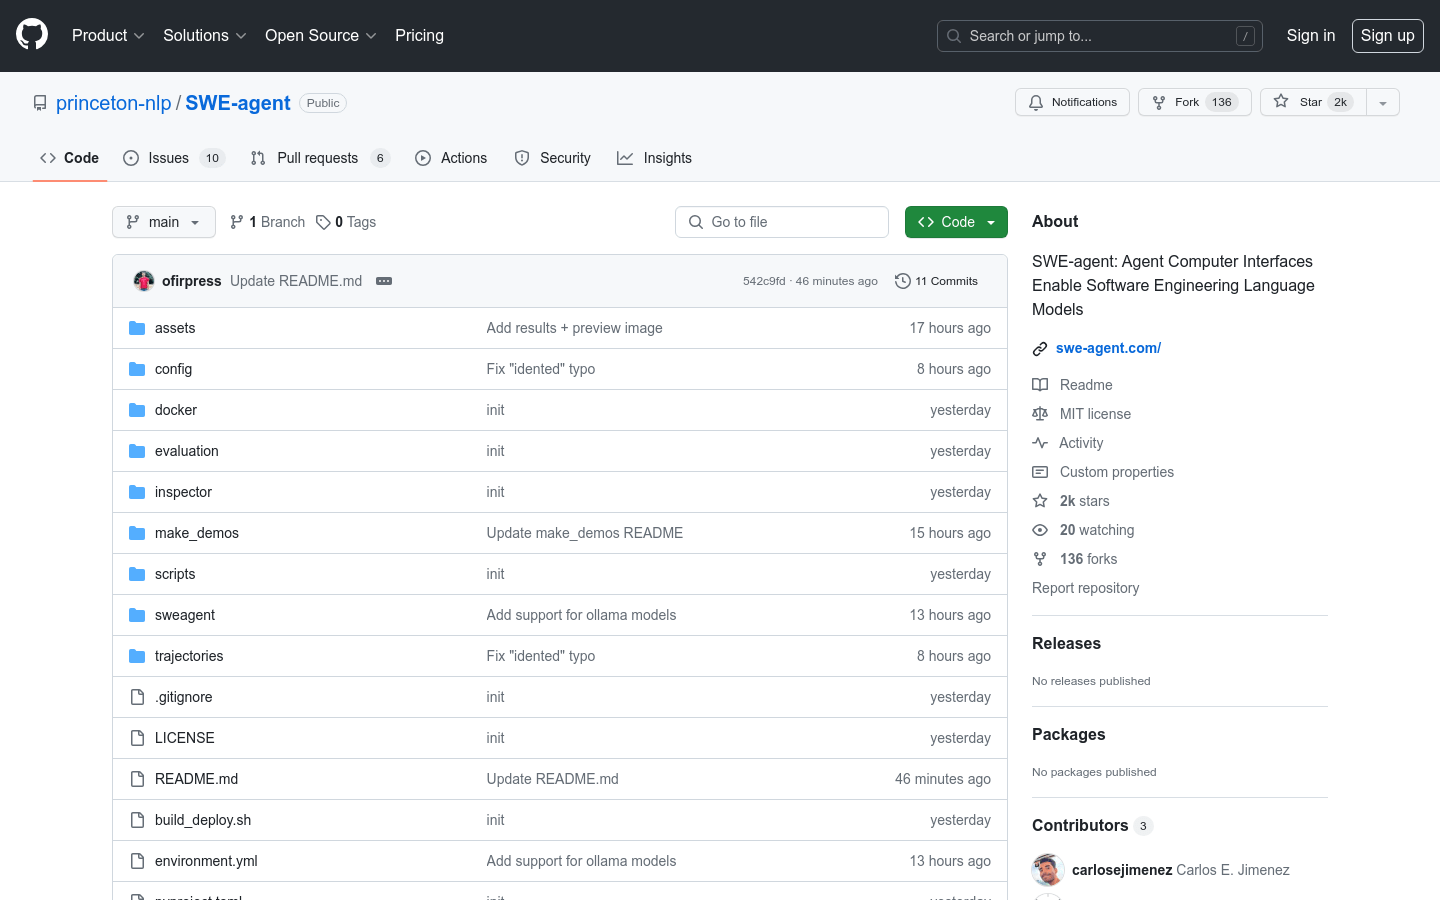Click the GitHub logo icon
Viewport: 1440px width, 900px height.
[x=32, y=35]
